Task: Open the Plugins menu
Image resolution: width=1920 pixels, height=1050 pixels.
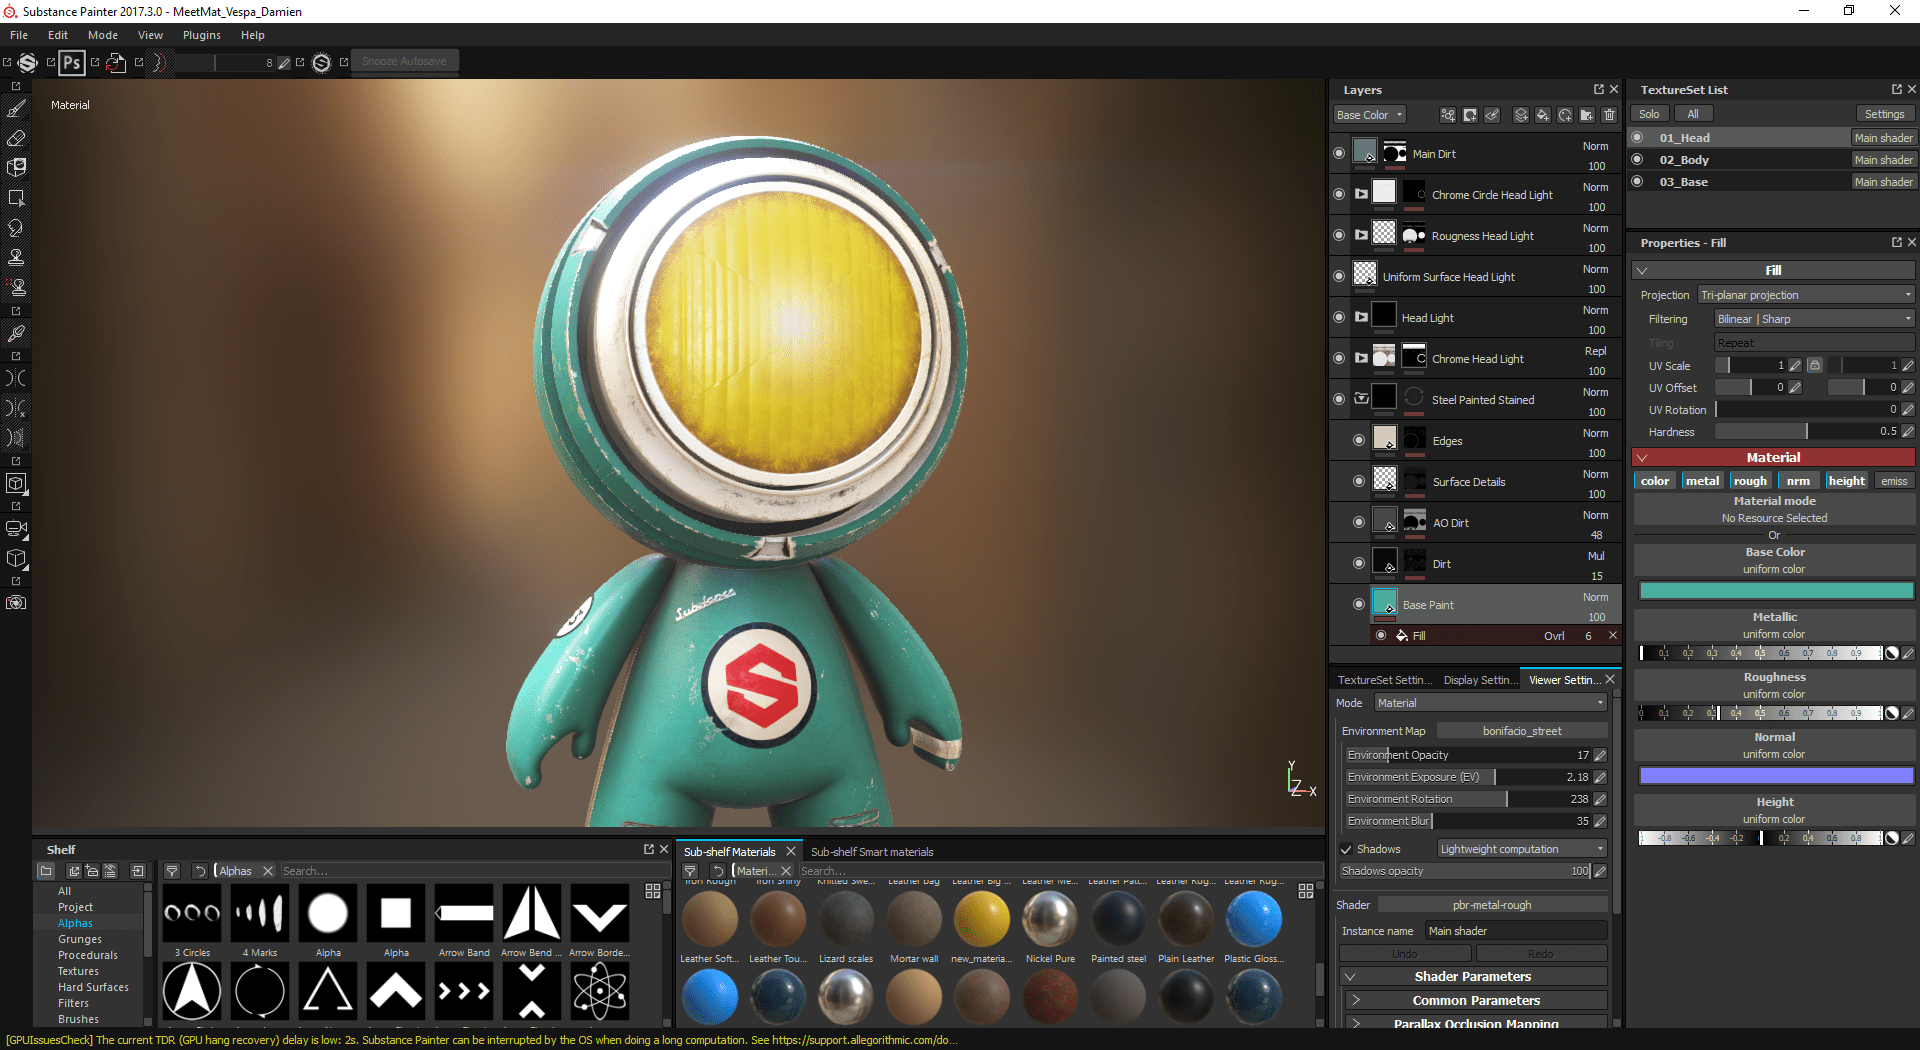Action: (201, 35)
